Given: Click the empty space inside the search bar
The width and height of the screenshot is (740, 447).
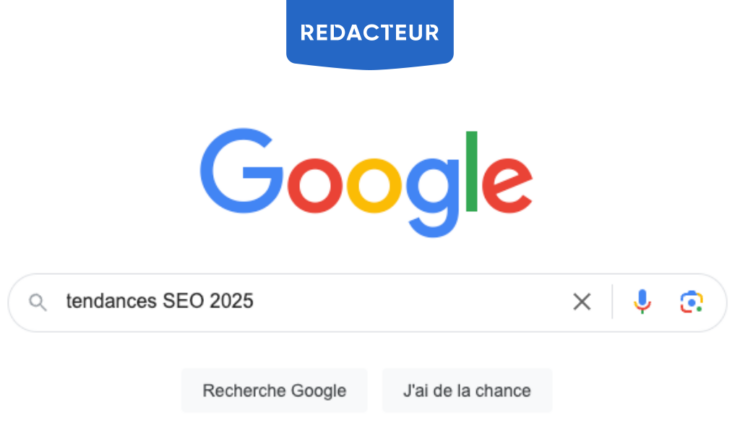Looking at the screenshot, I should point(411,302).
